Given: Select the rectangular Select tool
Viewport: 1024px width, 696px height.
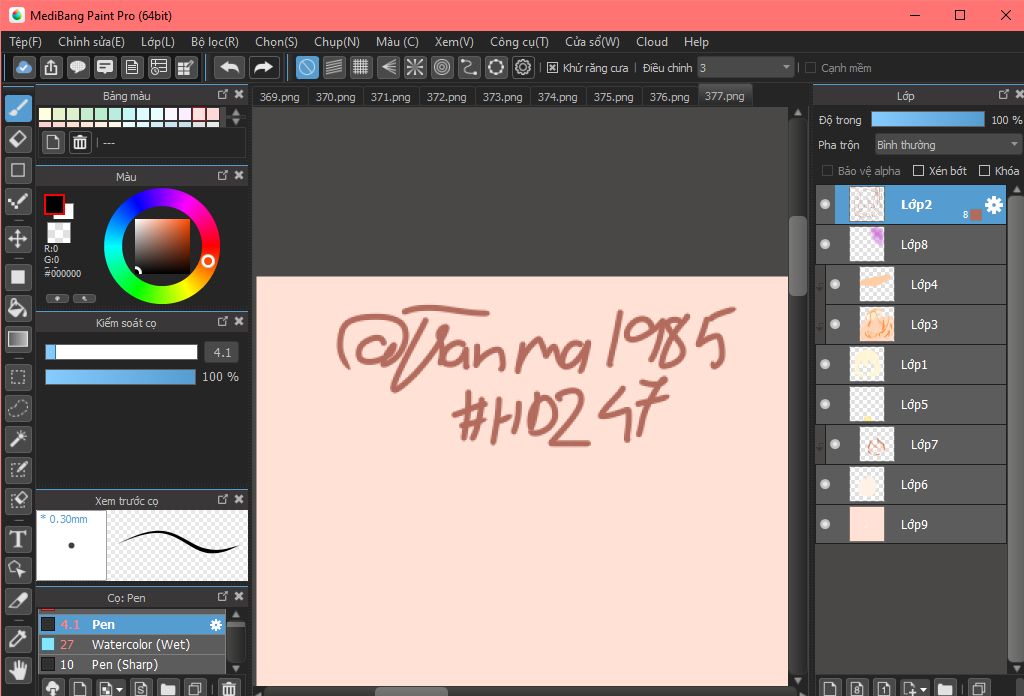Looking at the screenshot, I should (18, 377).
